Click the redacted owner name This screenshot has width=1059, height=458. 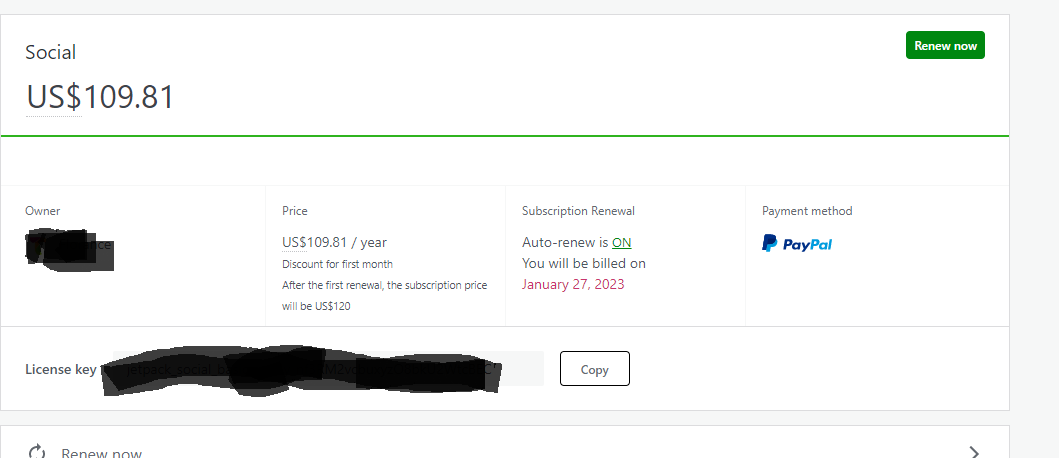click(69, 249)
